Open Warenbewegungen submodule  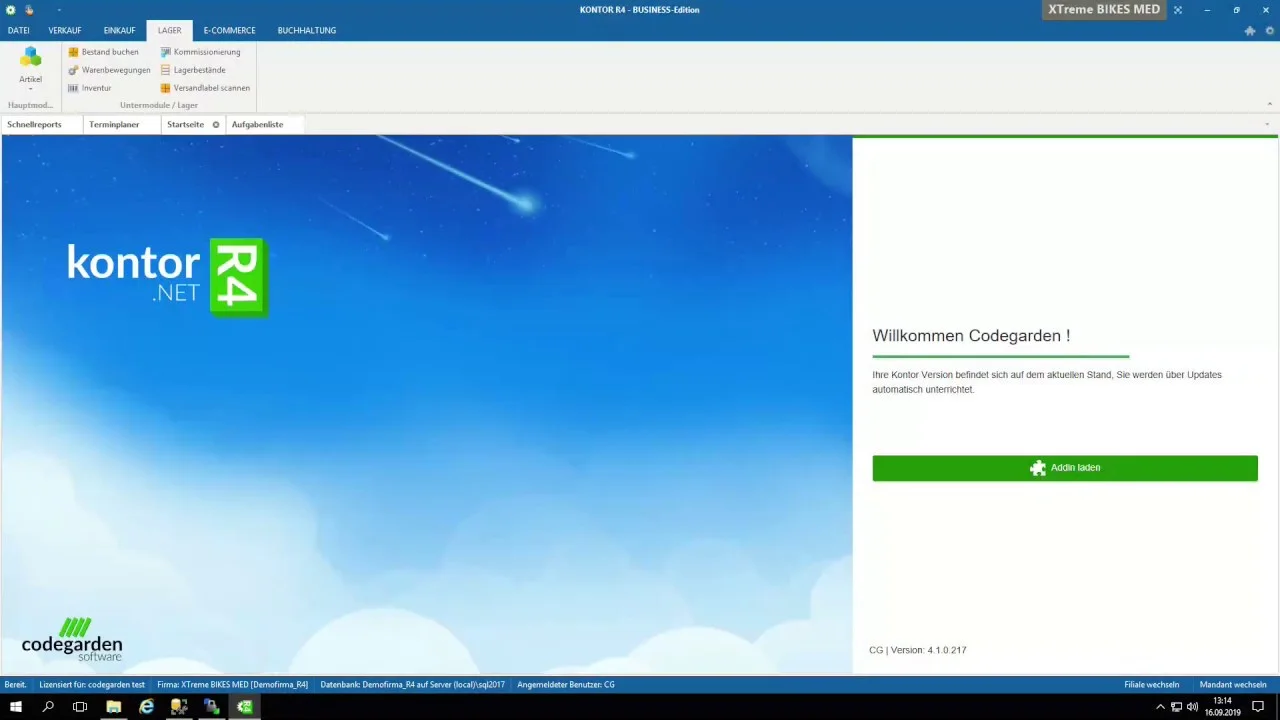coord(109,70)
